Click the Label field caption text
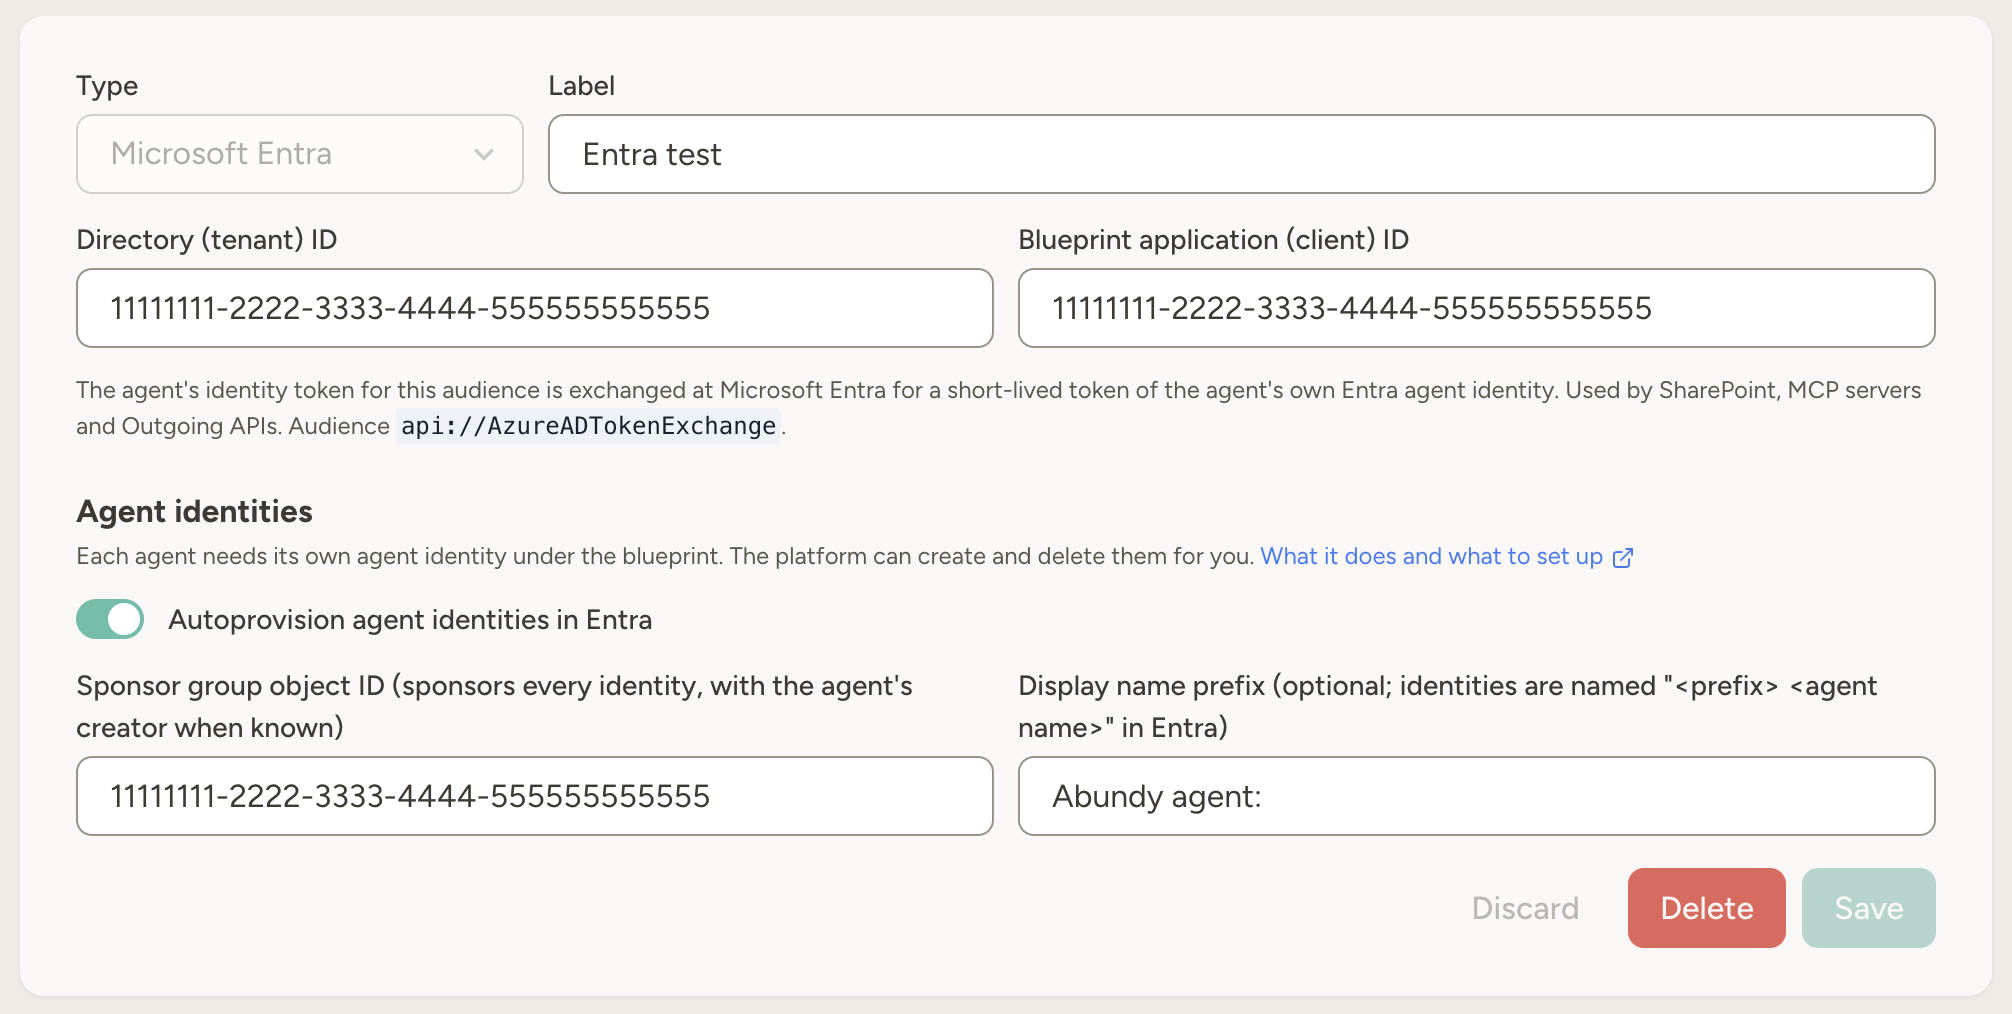 (581, 86)
